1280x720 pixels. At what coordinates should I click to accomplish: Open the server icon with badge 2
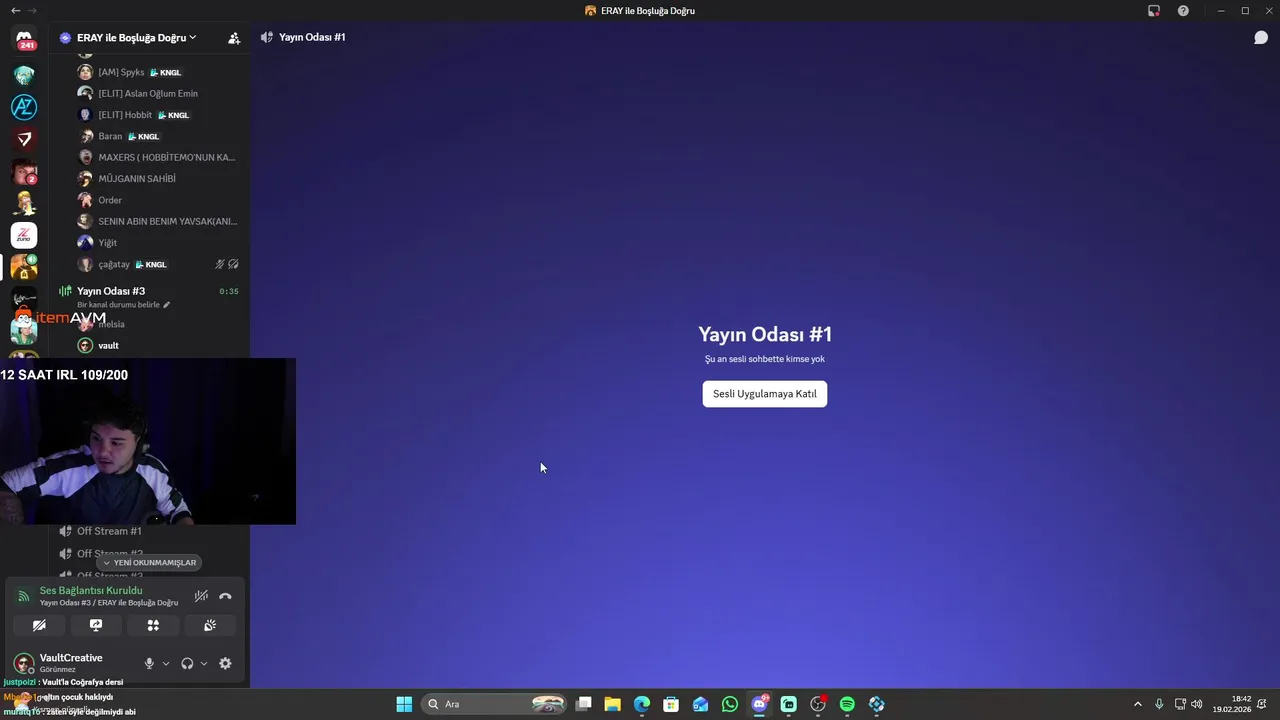point(24,171)
